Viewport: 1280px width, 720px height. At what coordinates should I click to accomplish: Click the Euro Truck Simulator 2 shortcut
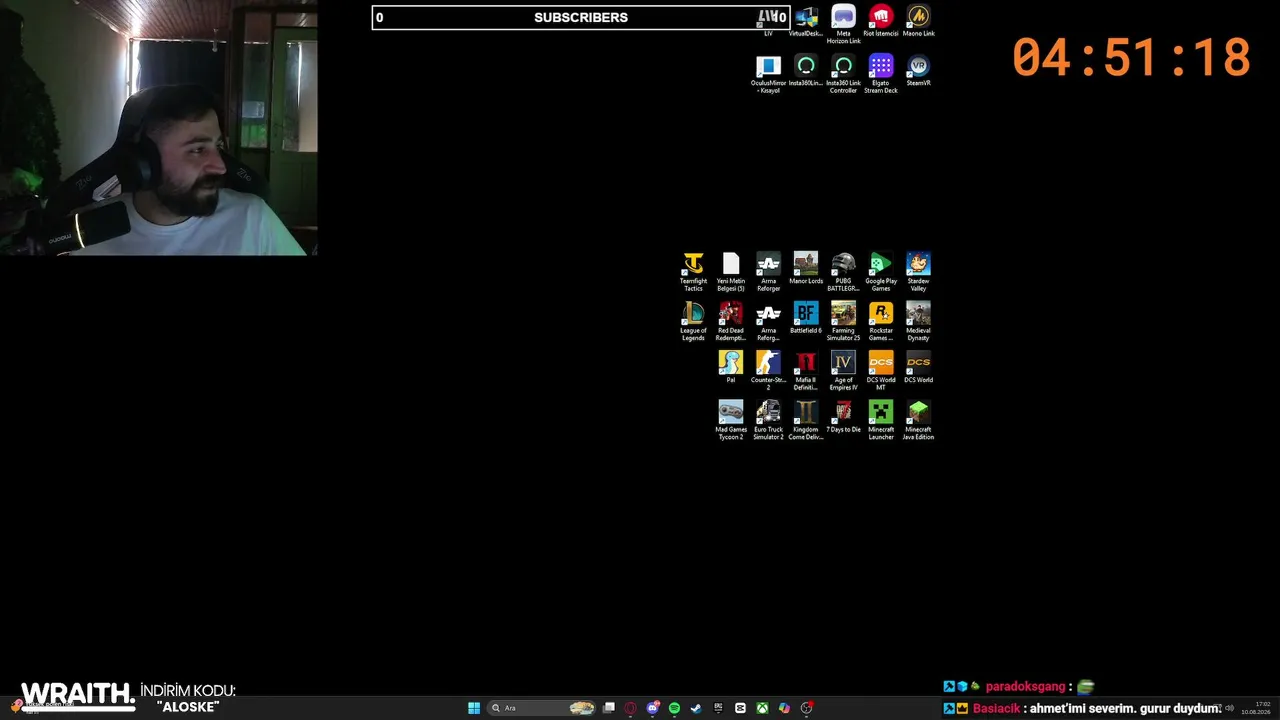[x=768, y=420]
